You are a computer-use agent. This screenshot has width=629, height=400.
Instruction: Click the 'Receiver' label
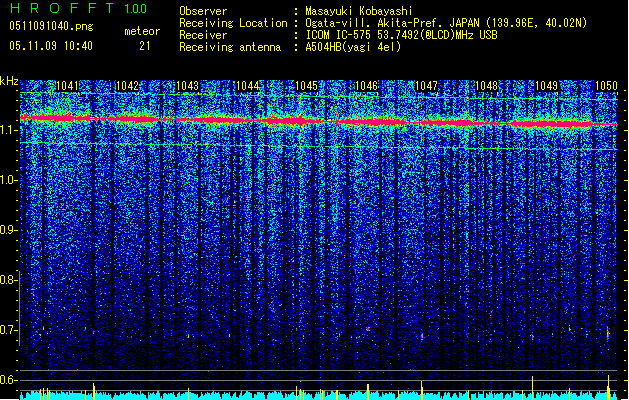203,35
